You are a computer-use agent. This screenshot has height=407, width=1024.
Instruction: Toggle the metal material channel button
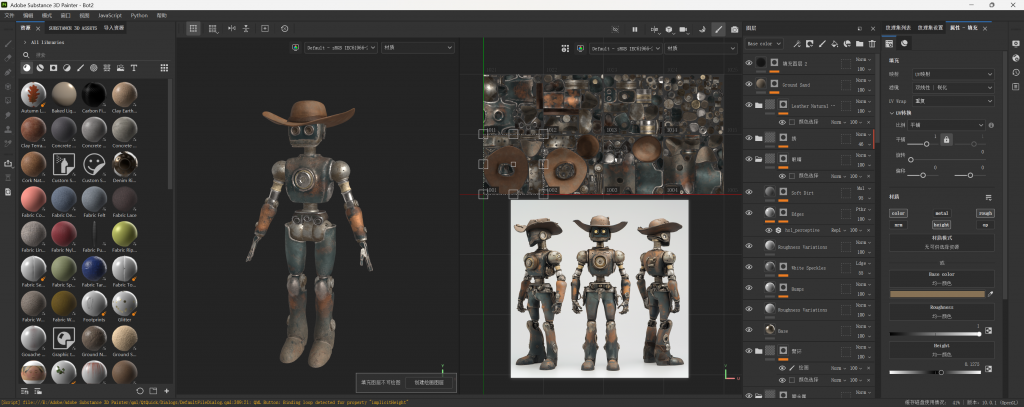[941, 213]
